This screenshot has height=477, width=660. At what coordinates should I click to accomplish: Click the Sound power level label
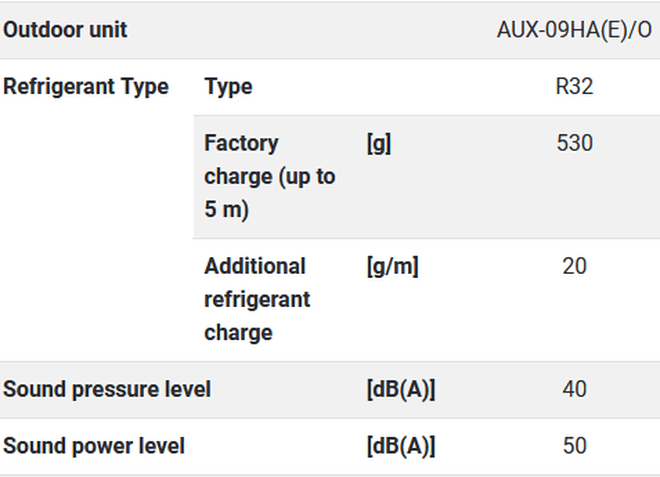pyautogui.click(x=94, y=446)
